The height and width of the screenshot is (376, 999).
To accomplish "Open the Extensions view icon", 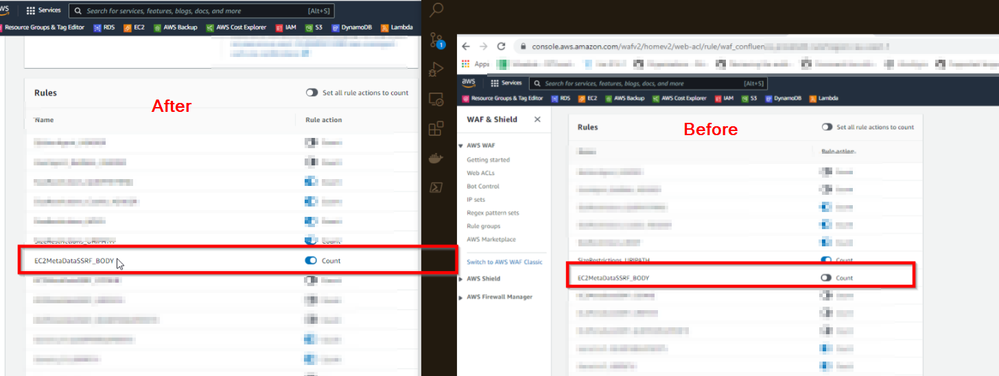I will tap(437, 128).
